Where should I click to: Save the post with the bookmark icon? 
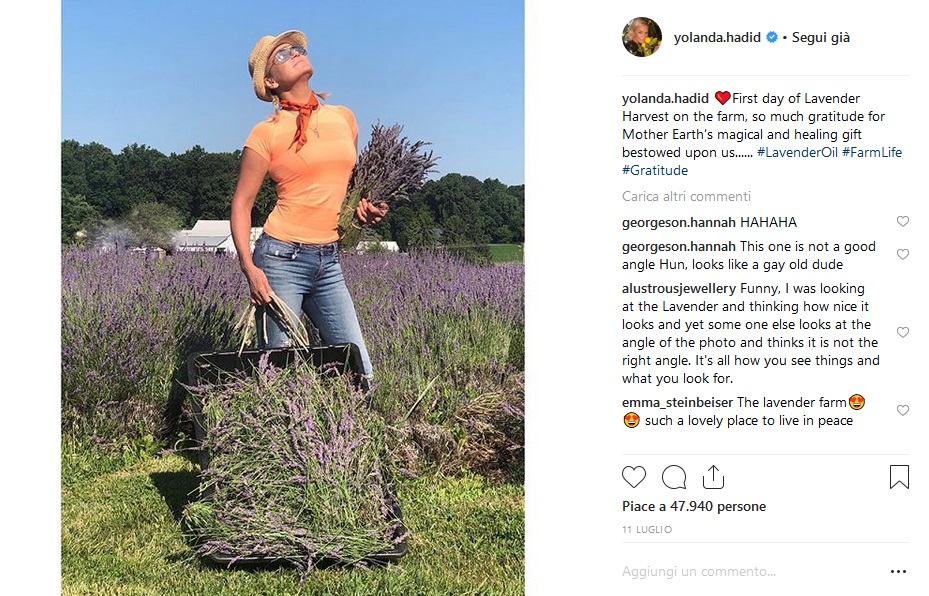point(899,477)
